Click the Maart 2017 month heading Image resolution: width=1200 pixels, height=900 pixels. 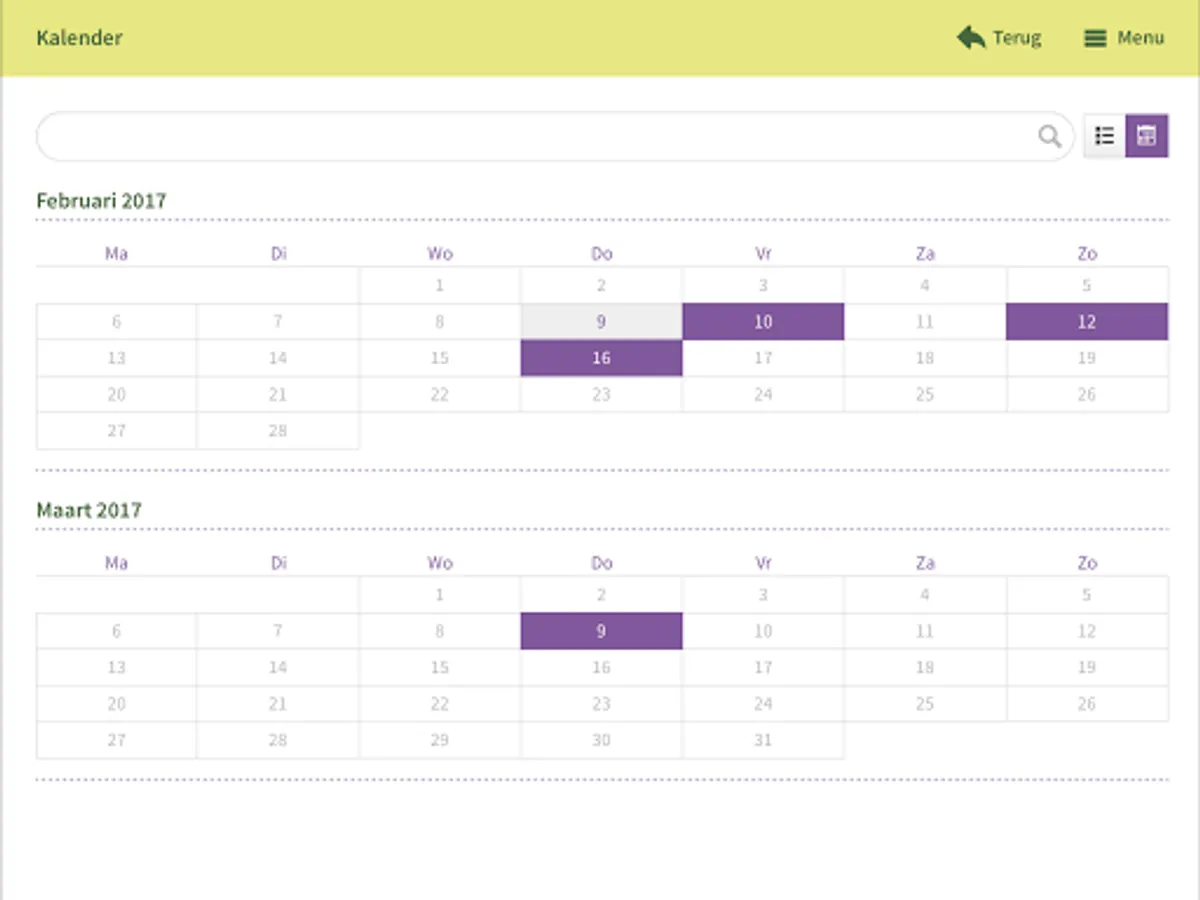tap(89, 510)
